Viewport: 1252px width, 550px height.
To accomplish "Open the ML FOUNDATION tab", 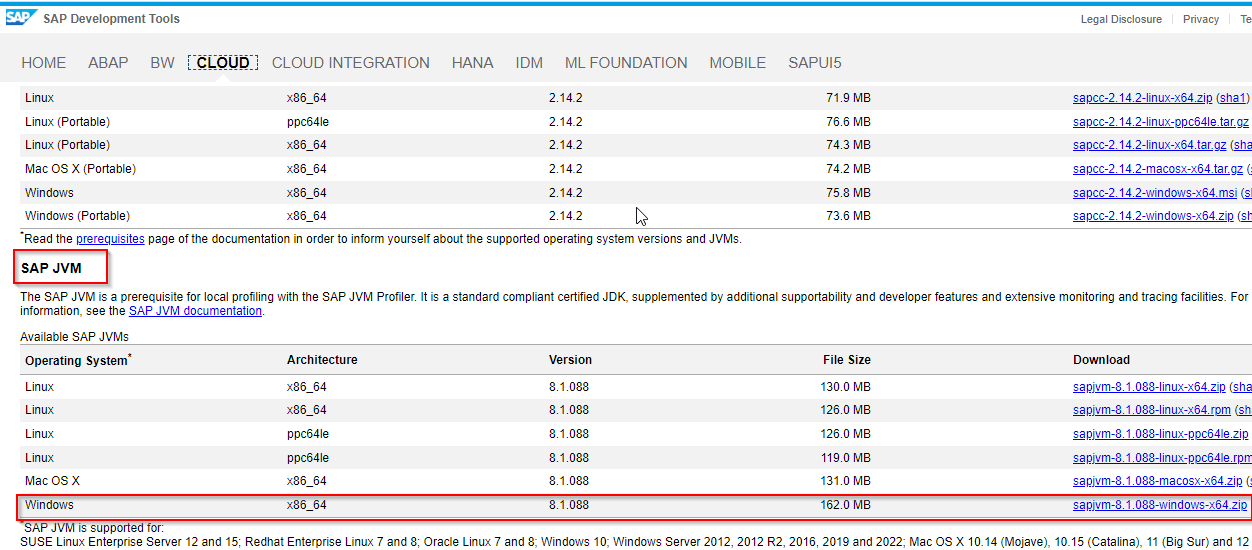I will (x=626, y=63).
